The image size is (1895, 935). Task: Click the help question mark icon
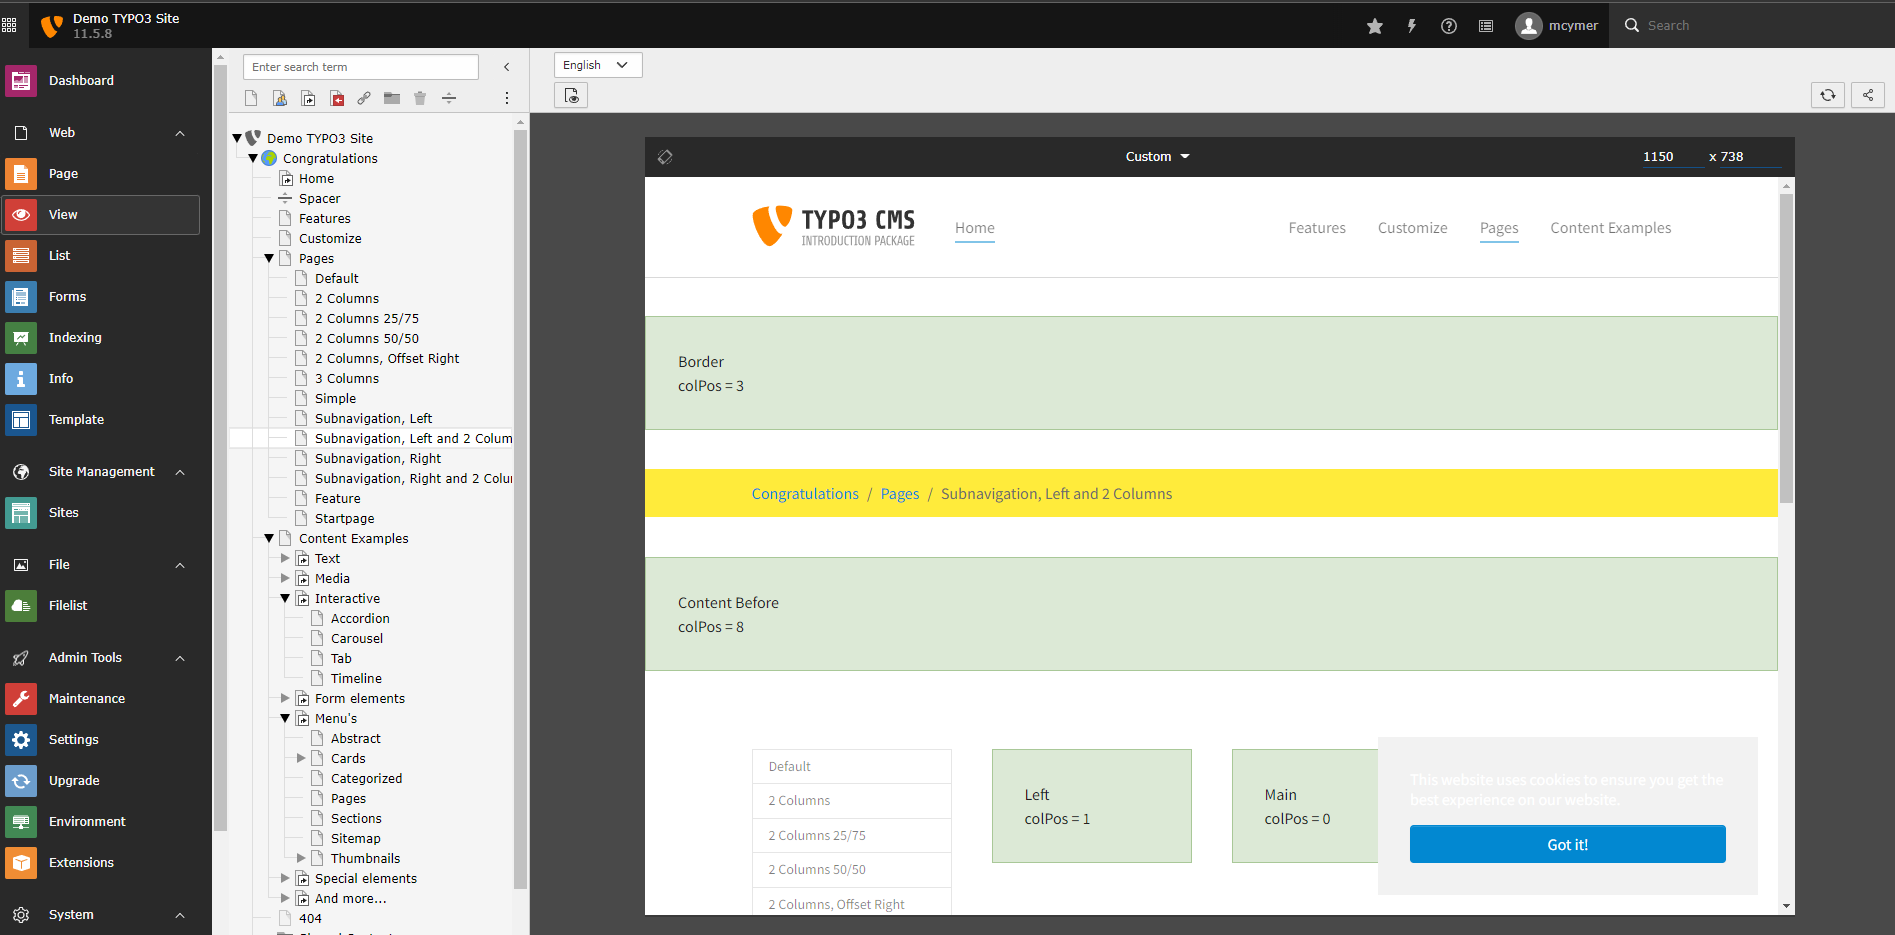(x=1448, y=25)
